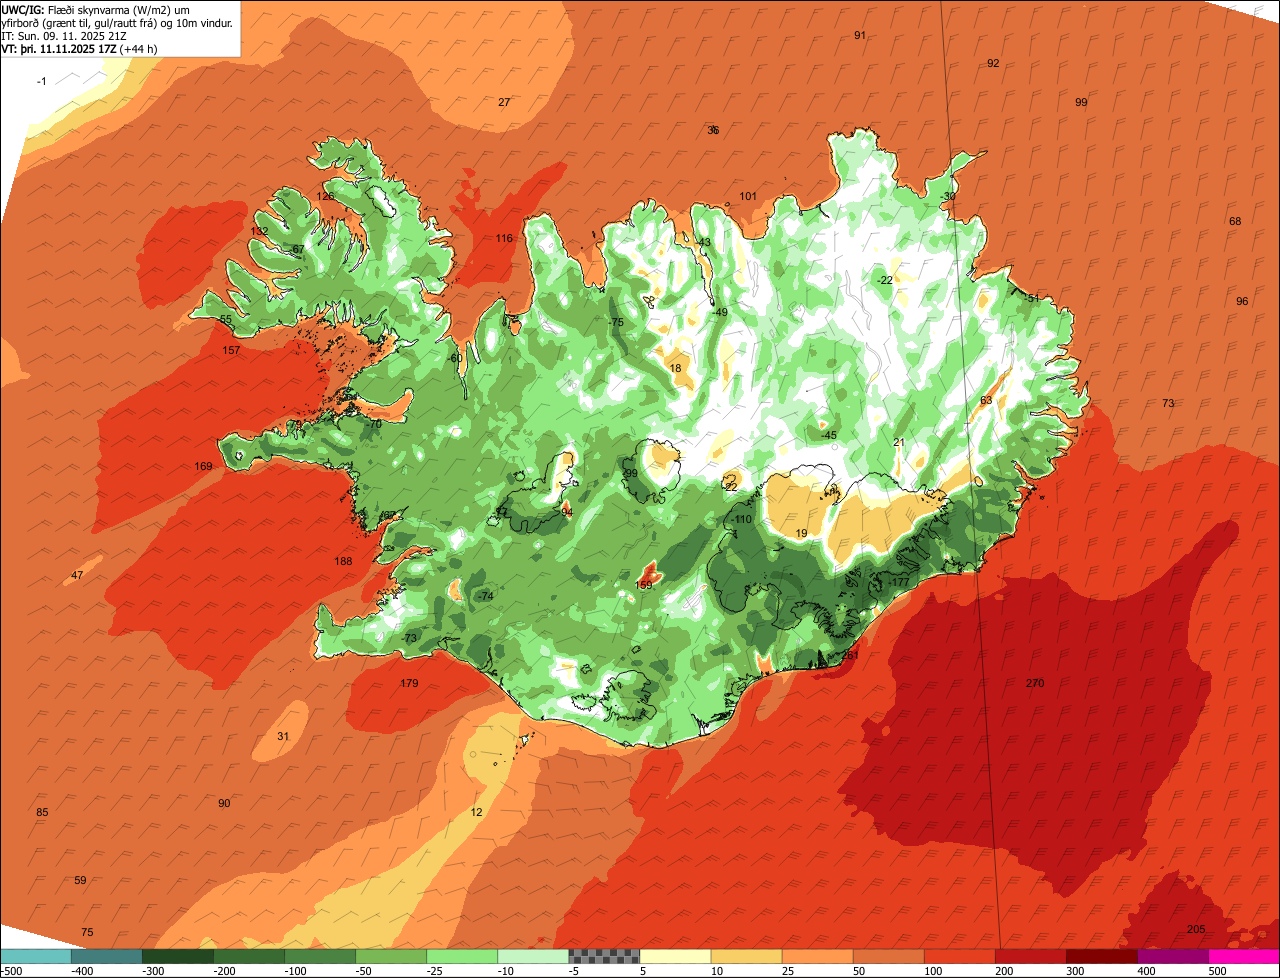The height and width of the screenshot is (978, 1280).
Task: Click the '92' value on the map
Action: pyautogui.click(x=993, y=63)
